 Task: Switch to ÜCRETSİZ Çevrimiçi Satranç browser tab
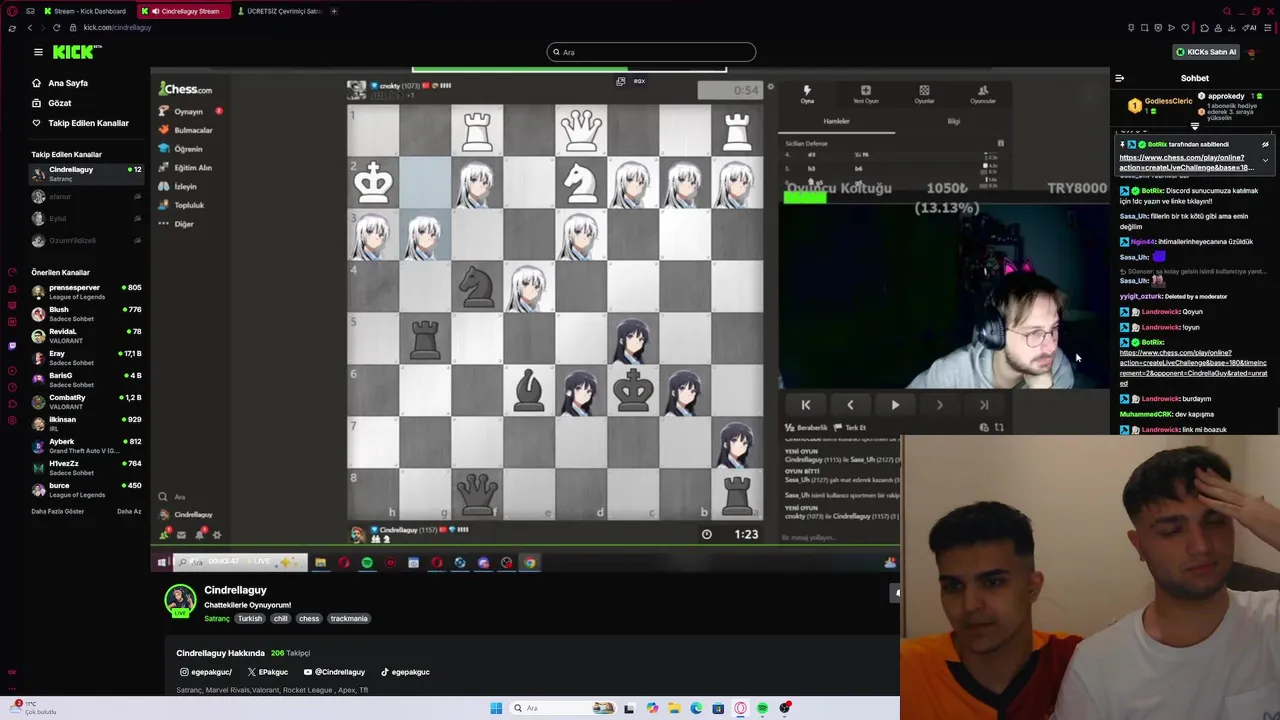(280, 11)
